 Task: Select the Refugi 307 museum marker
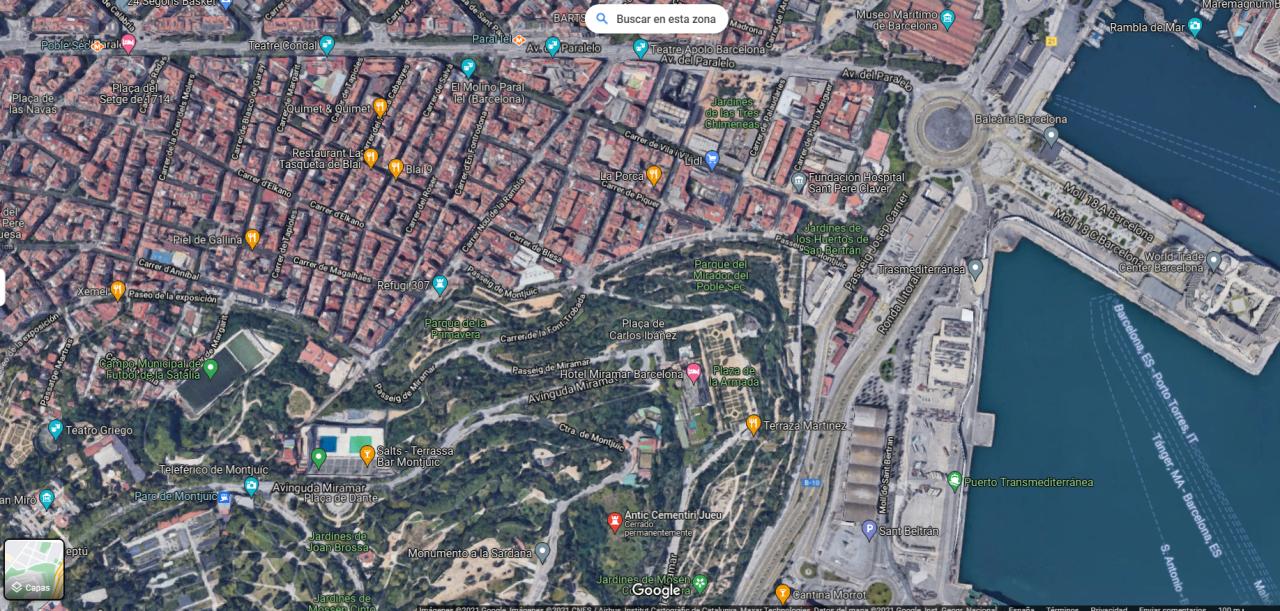pyautogui.click(x=439, y=285)
